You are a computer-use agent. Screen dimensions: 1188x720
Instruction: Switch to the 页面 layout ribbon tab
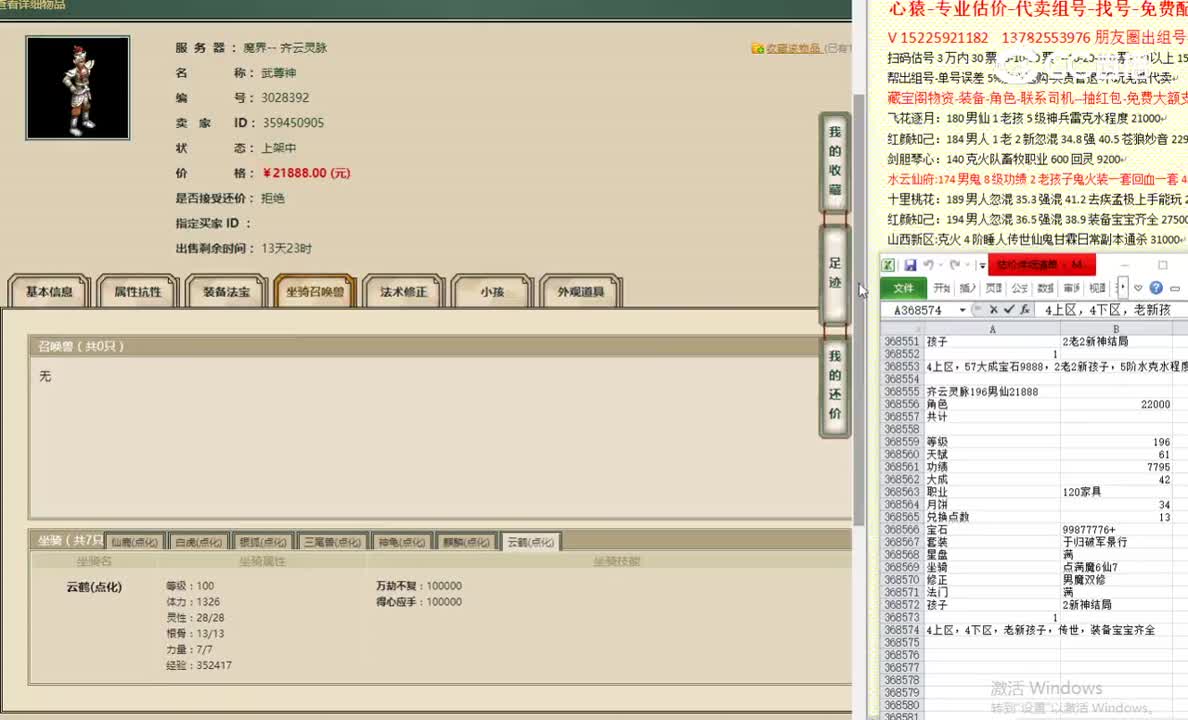coord(993,288)
